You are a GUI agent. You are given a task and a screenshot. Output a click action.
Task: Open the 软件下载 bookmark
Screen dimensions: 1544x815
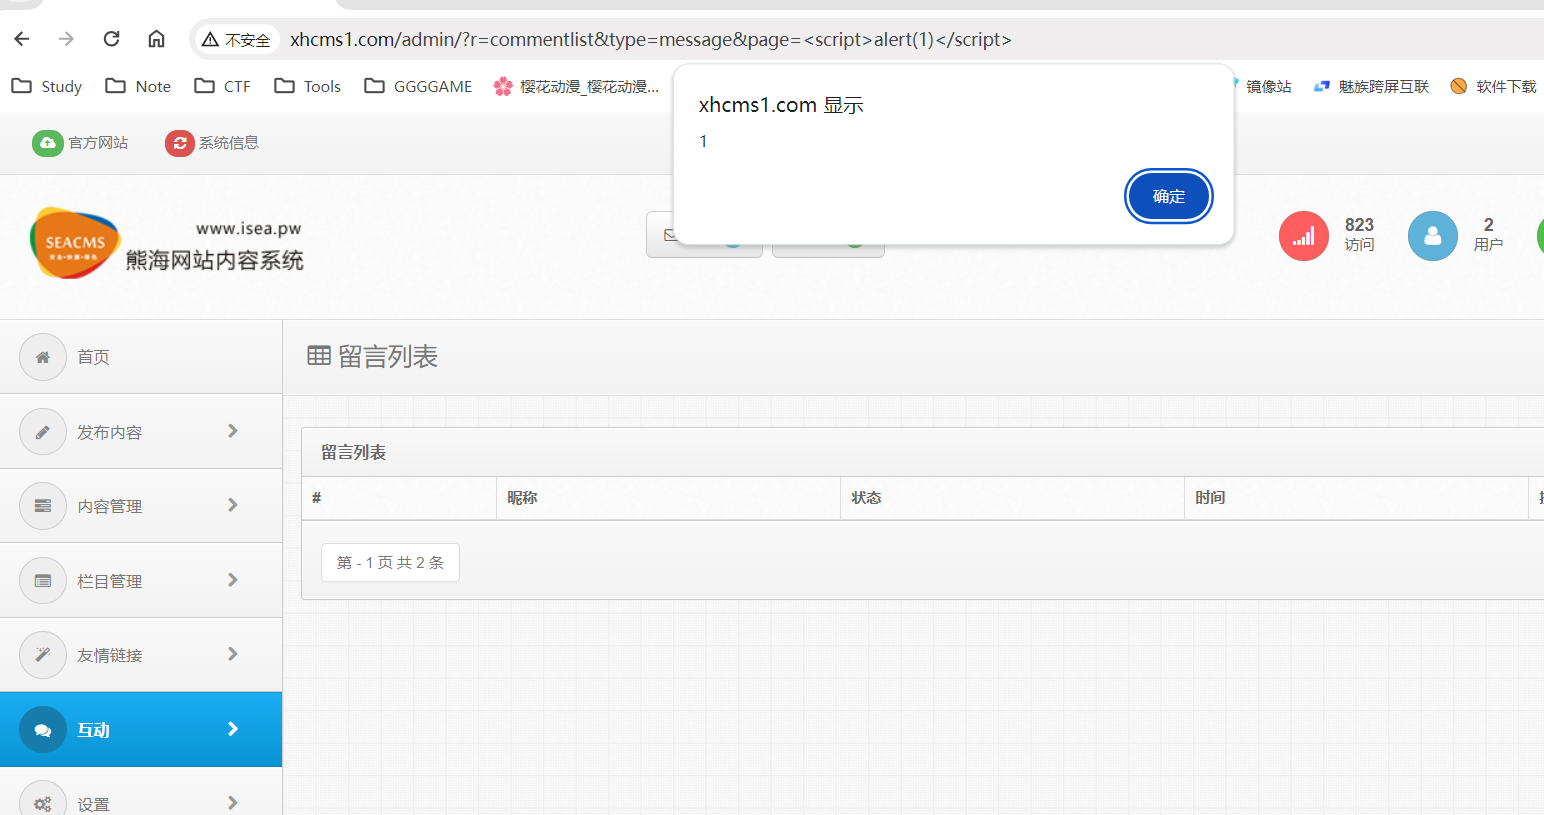click(x=1493, y=86)
